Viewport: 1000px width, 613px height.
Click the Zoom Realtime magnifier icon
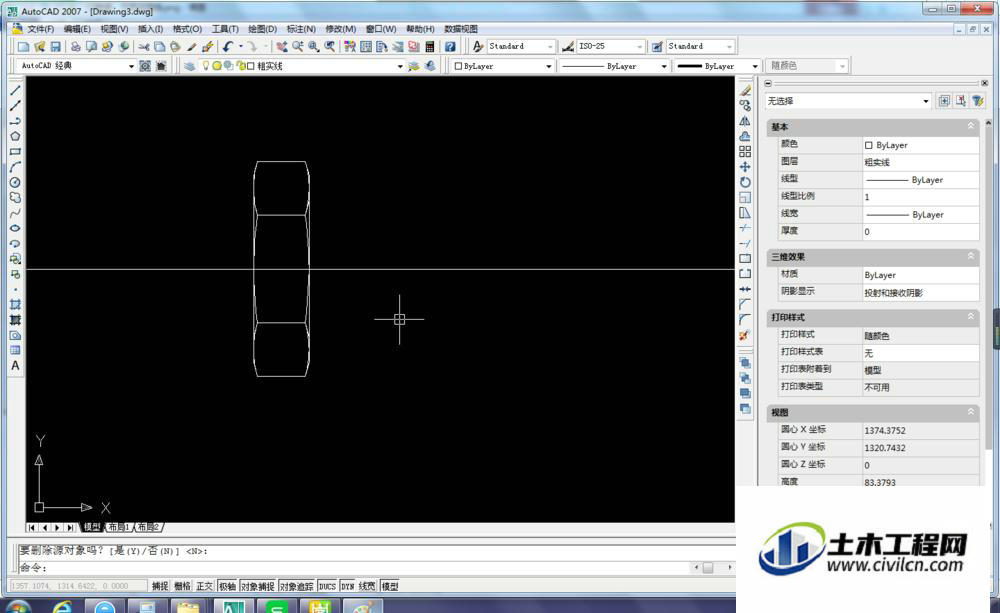tap(298, 47)
